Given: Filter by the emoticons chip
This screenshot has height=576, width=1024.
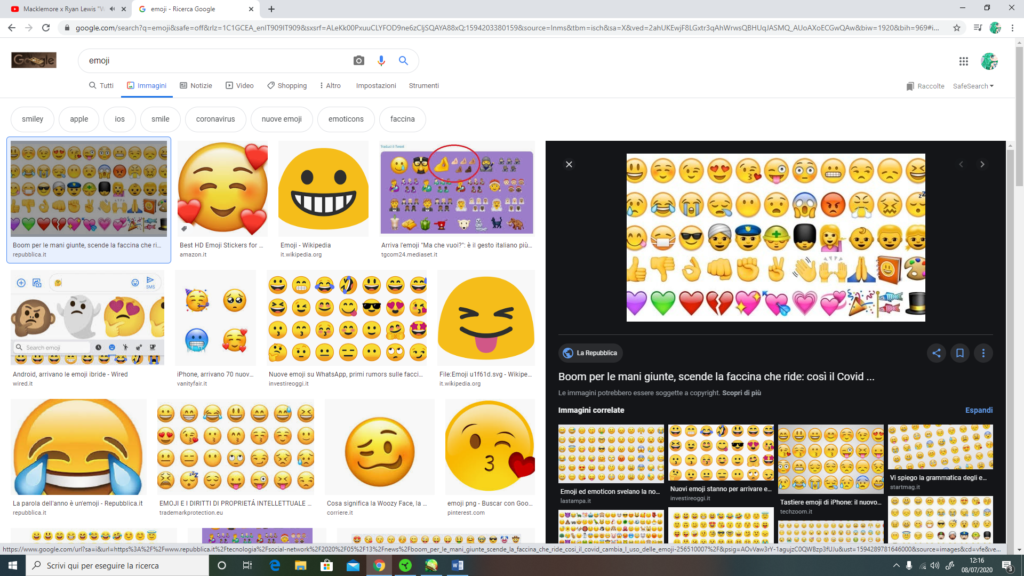Looking at the screenshot, I should [346, 119].
